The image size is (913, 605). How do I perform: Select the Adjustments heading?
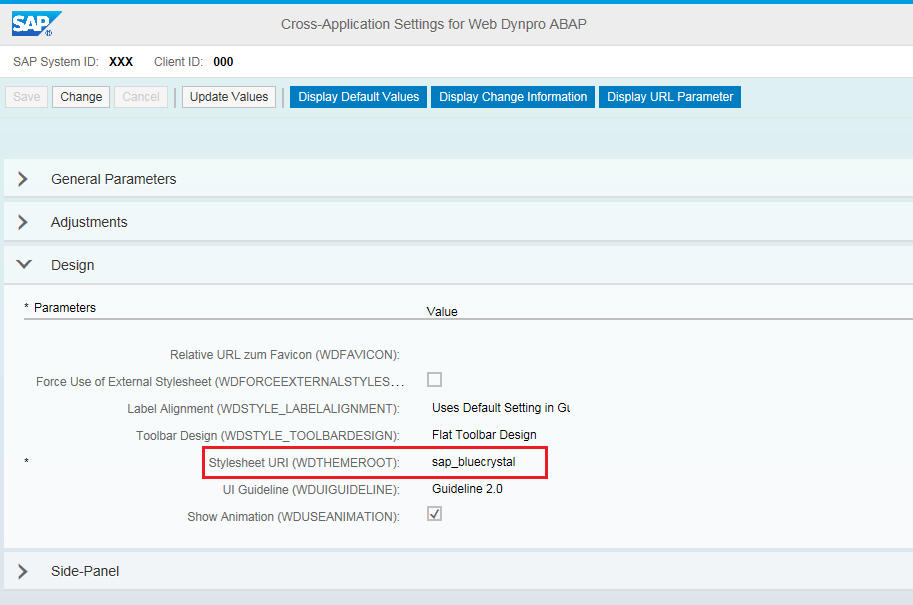89,222
